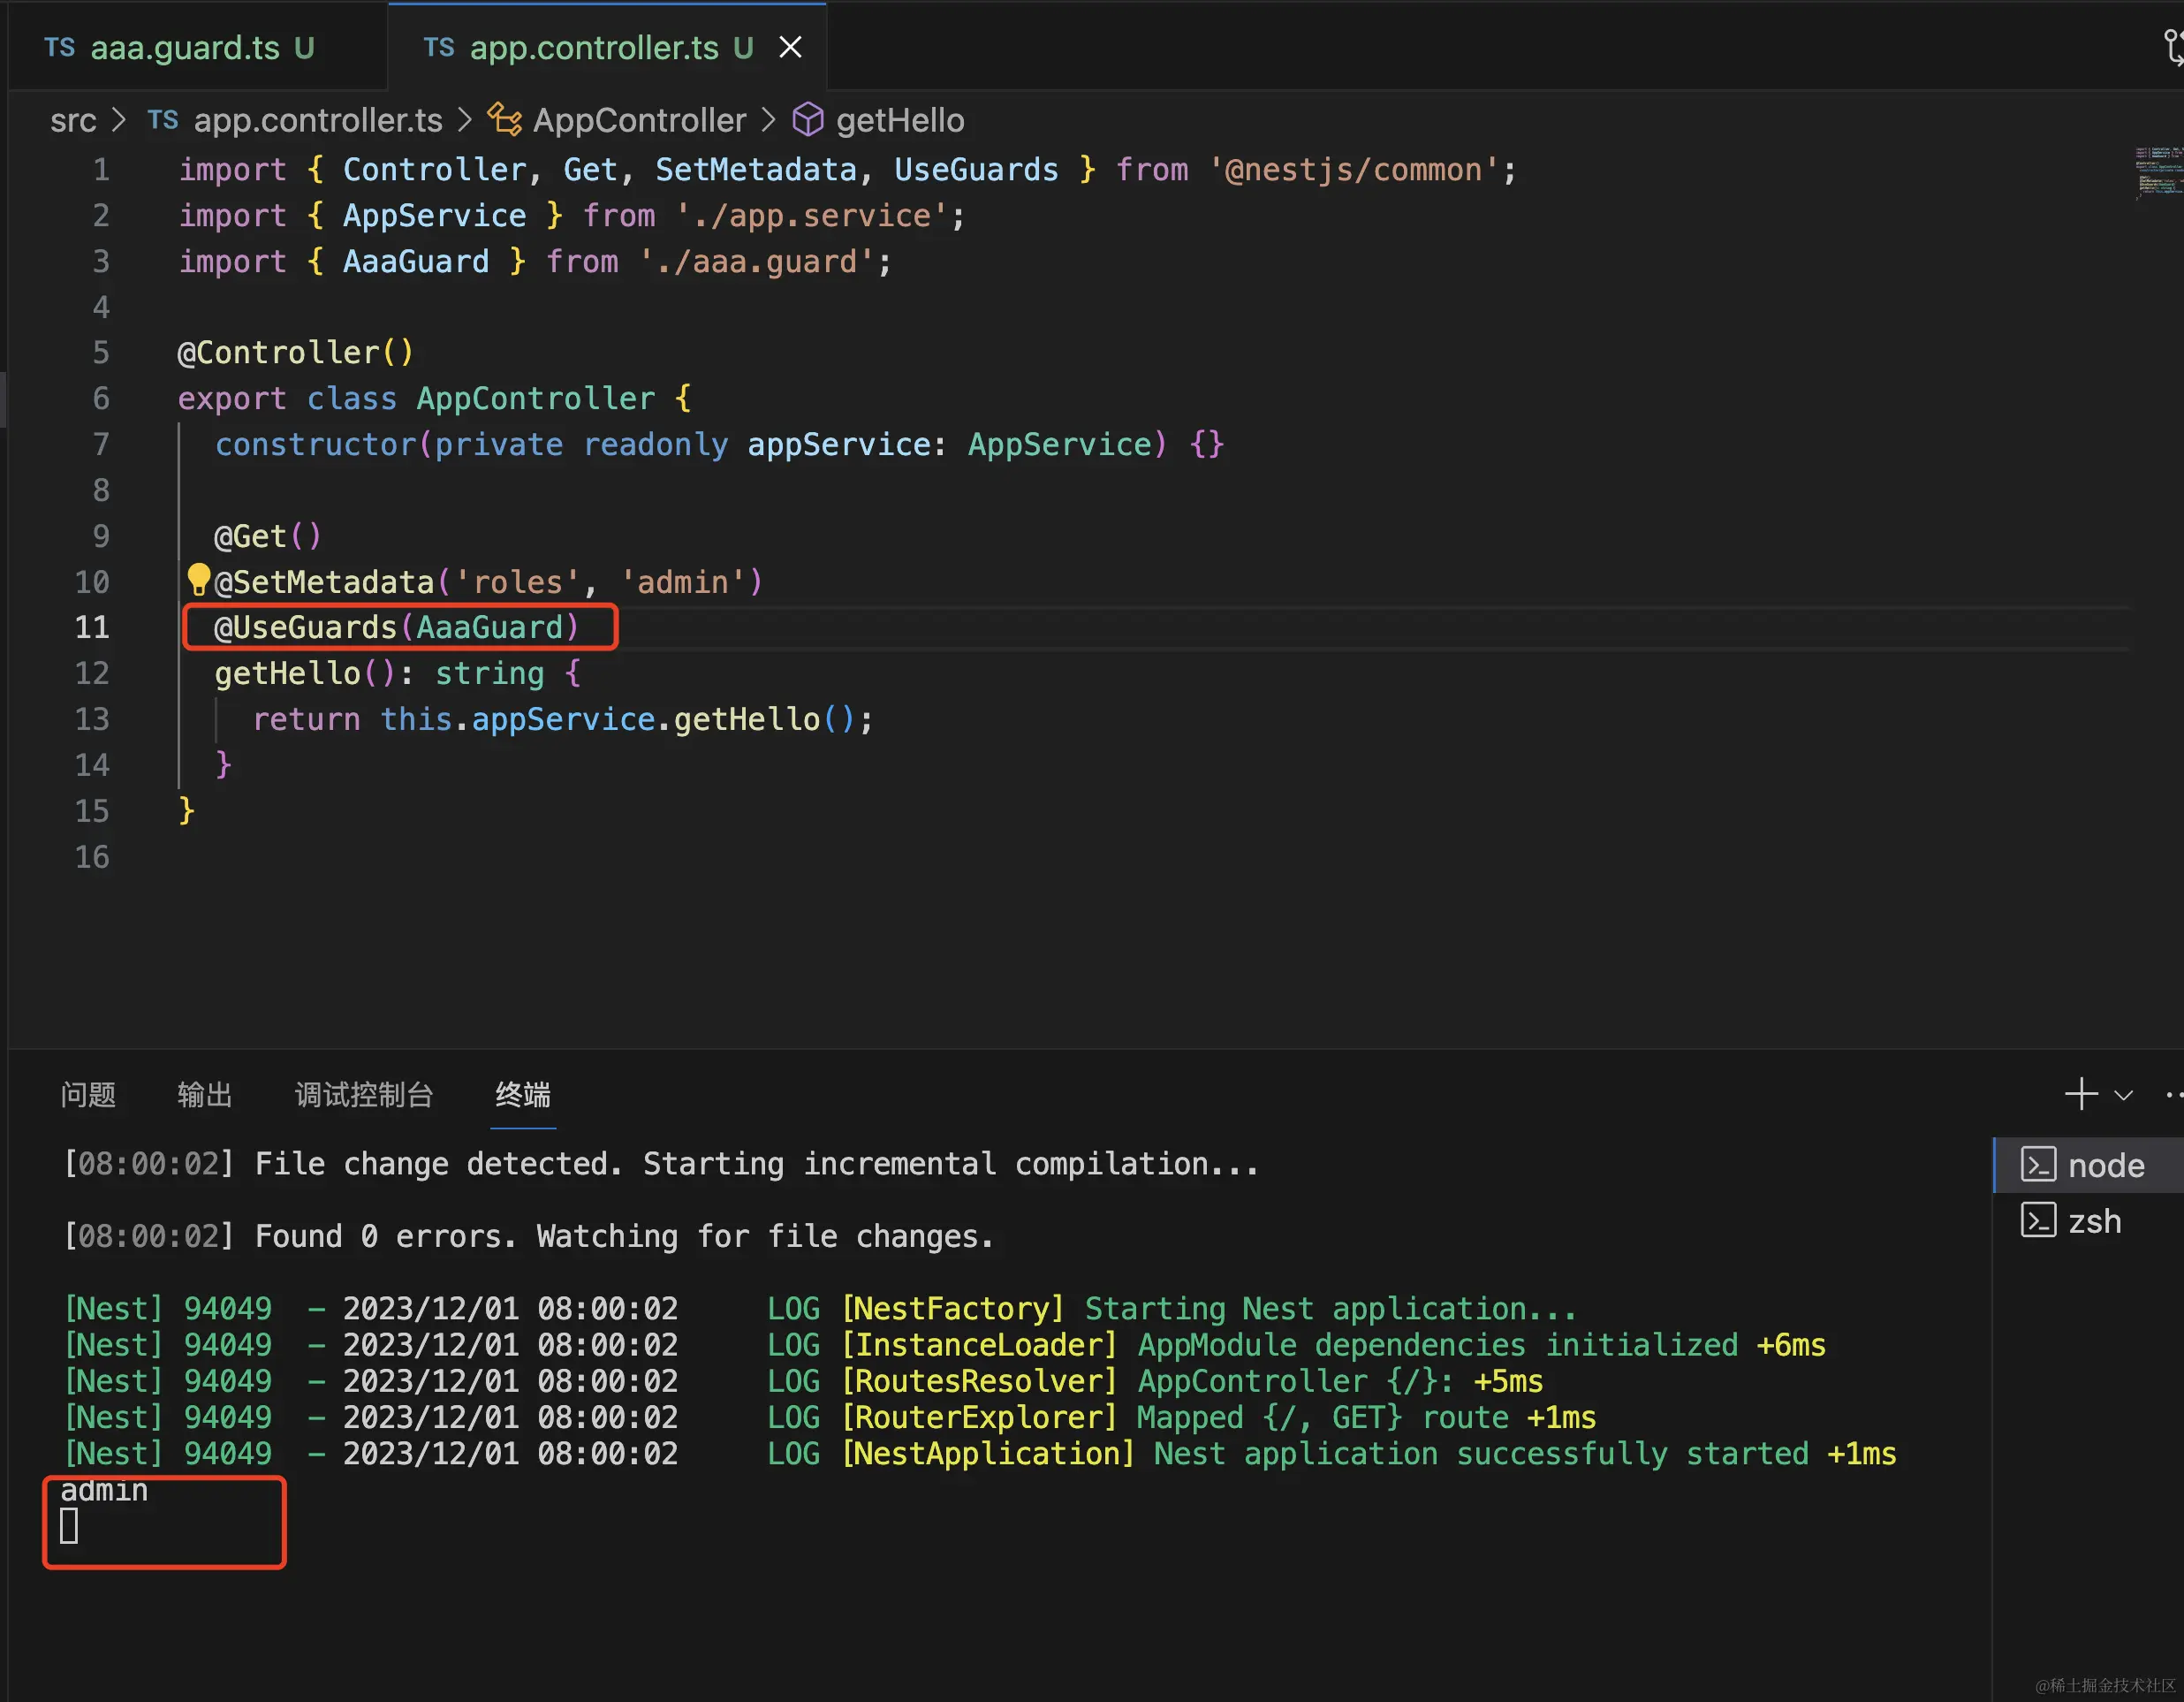Click the source control compare icon at top right
The height and width of the screenshot is (1702, 2184).
(x=2174, y=47)
